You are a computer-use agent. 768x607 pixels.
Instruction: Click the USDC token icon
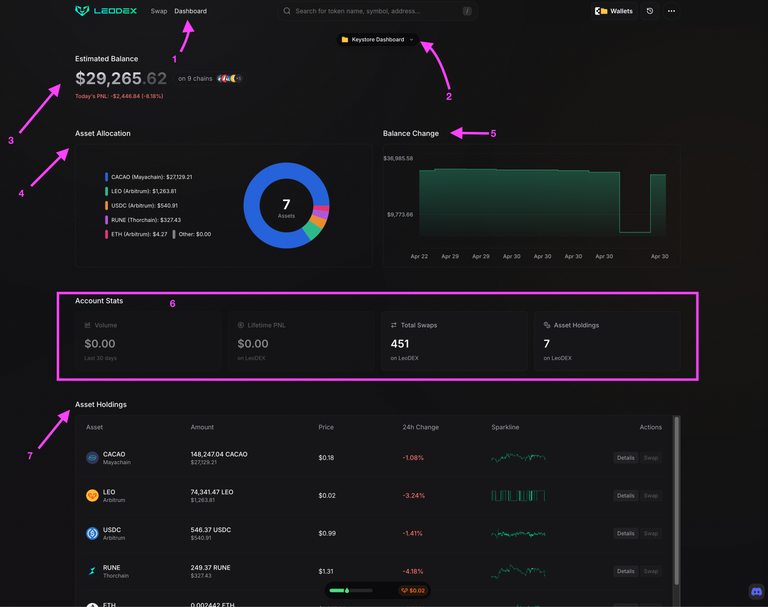coord(92,533)
